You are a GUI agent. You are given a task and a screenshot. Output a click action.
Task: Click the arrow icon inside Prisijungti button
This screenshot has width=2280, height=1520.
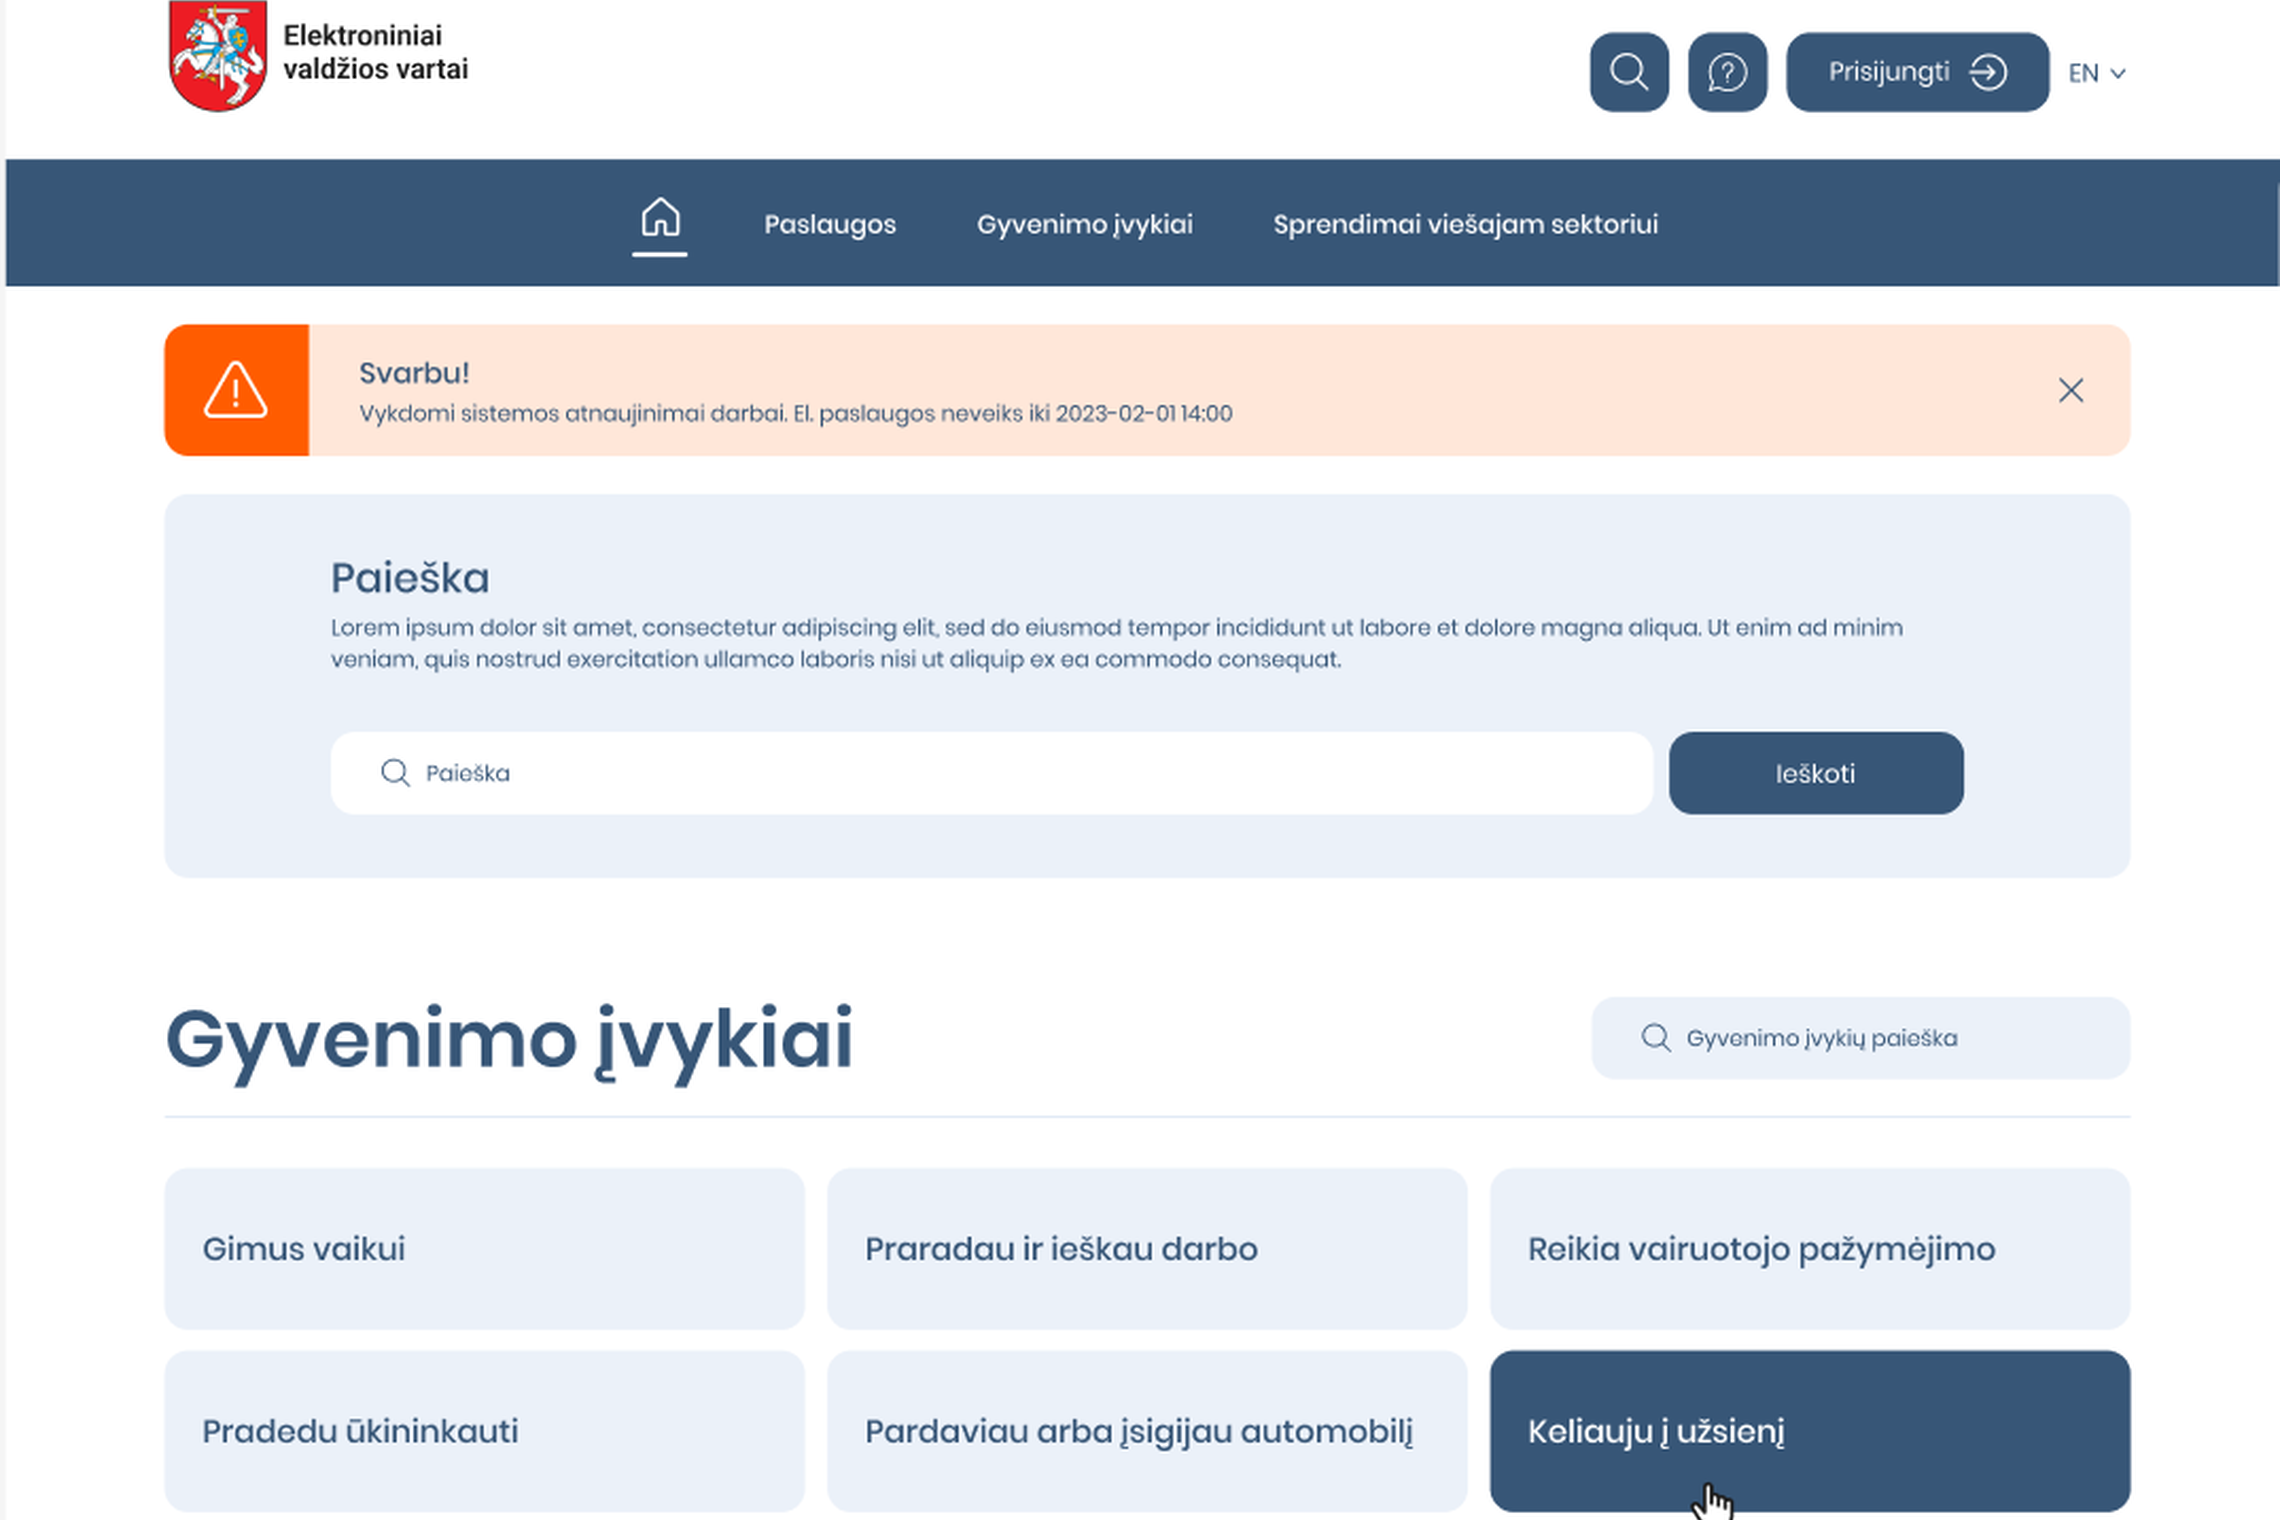tap(1988, 72)
